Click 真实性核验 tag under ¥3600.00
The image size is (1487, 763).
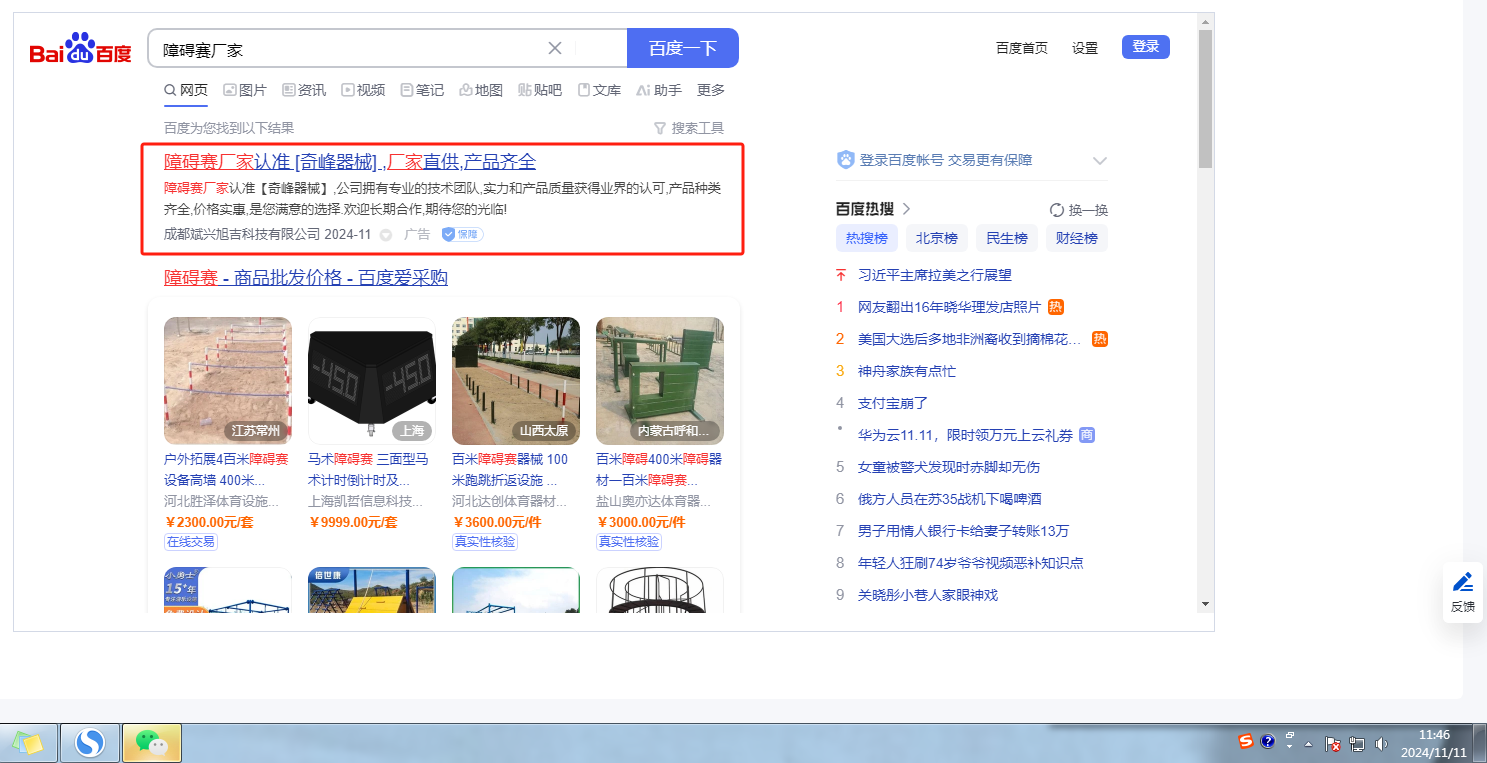[485, 541]
